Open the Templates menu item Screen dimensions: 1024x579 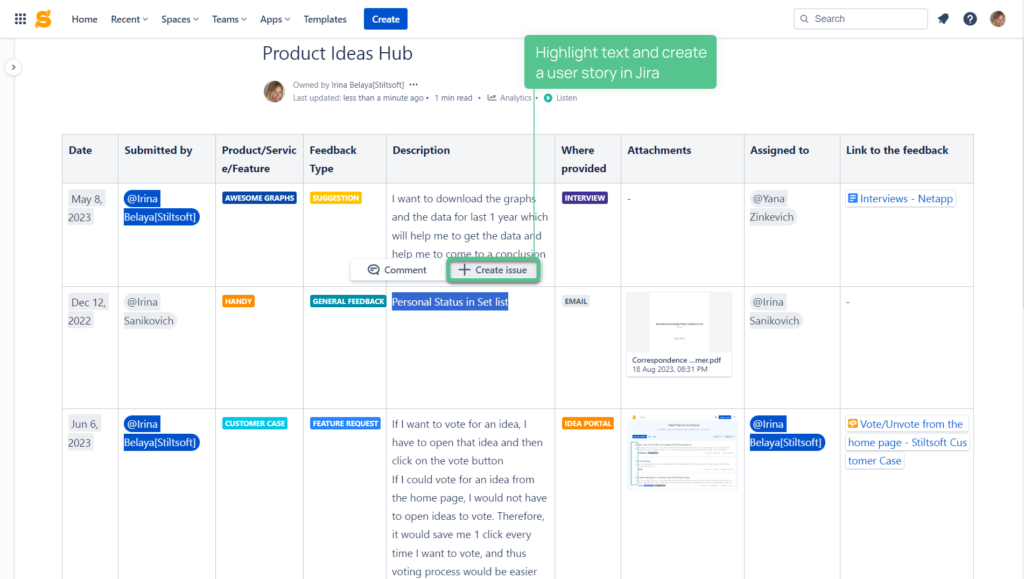tap(325, 18)
